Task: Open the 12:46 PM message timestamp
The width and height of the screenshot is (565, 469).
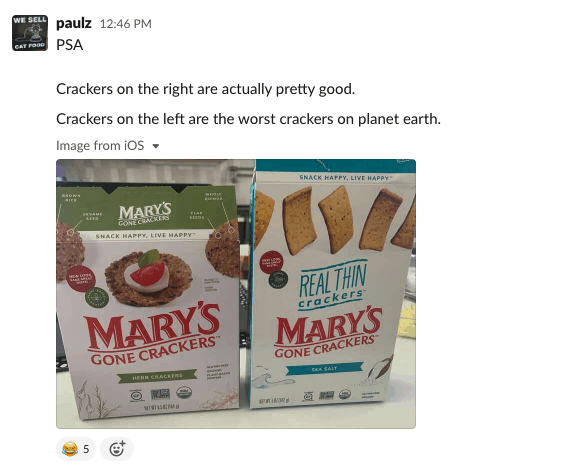Action: point(125,24)
